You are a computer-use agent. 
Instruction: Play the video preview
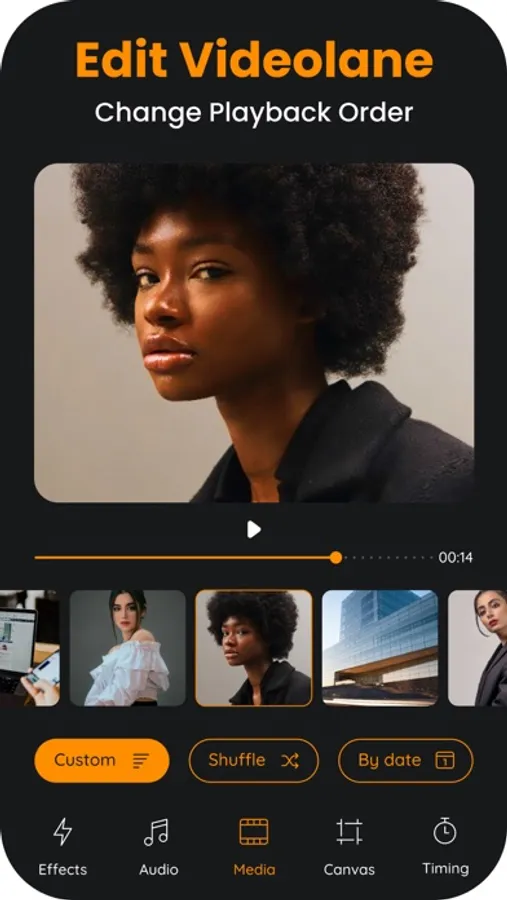[254, 529]
